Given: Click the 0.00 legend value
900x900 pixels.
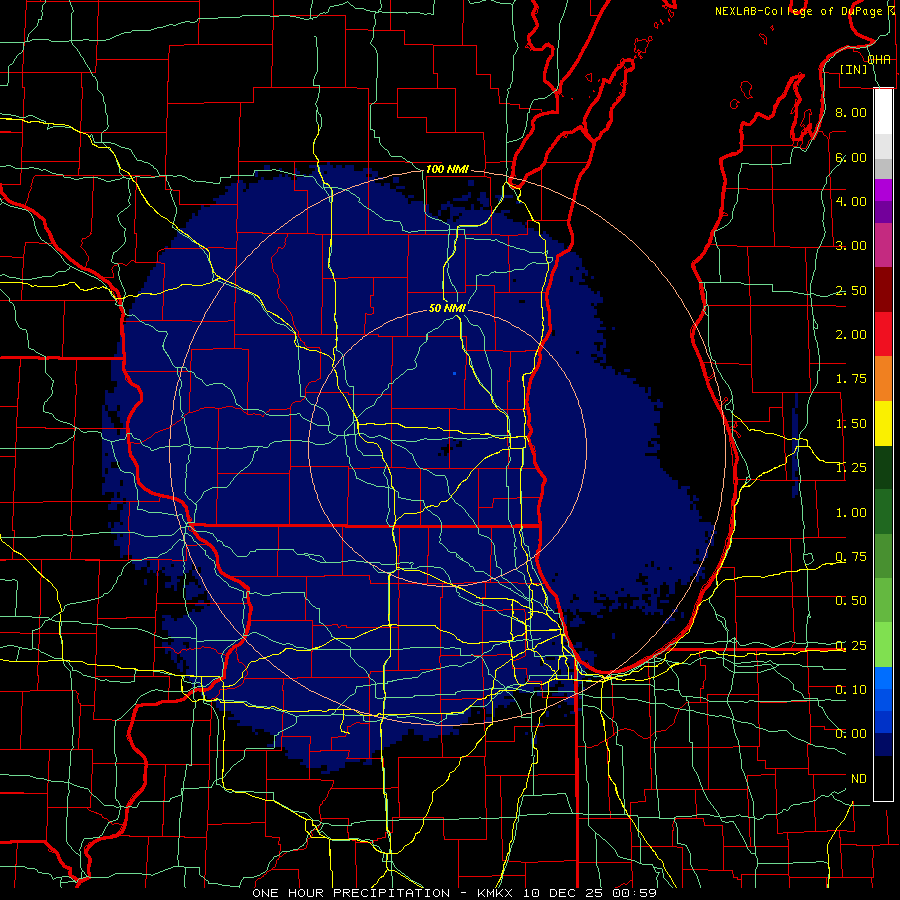Looking at the screenshot, I should coord(851,734).
